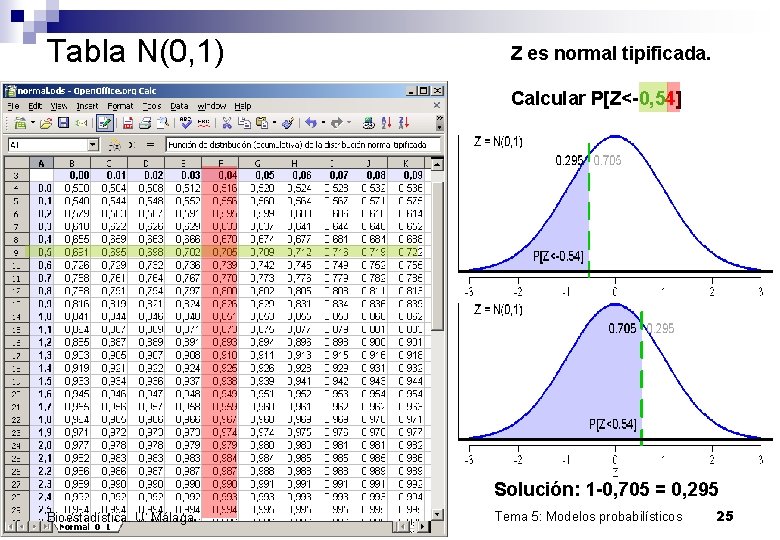The image size is (780, 540).
Task: Open Page Preview from the toolbar
Action: click(163, 123)
